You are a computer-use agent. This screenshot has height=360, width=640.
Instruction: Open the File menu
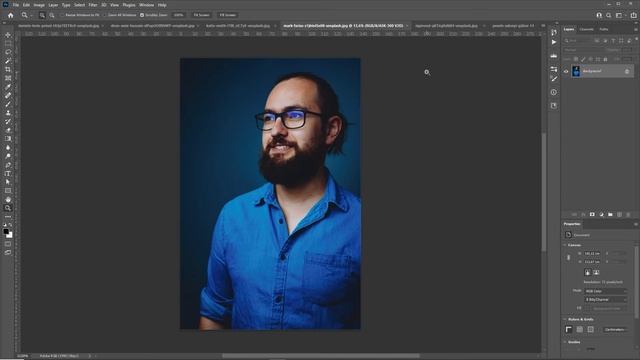coord(16,5)
